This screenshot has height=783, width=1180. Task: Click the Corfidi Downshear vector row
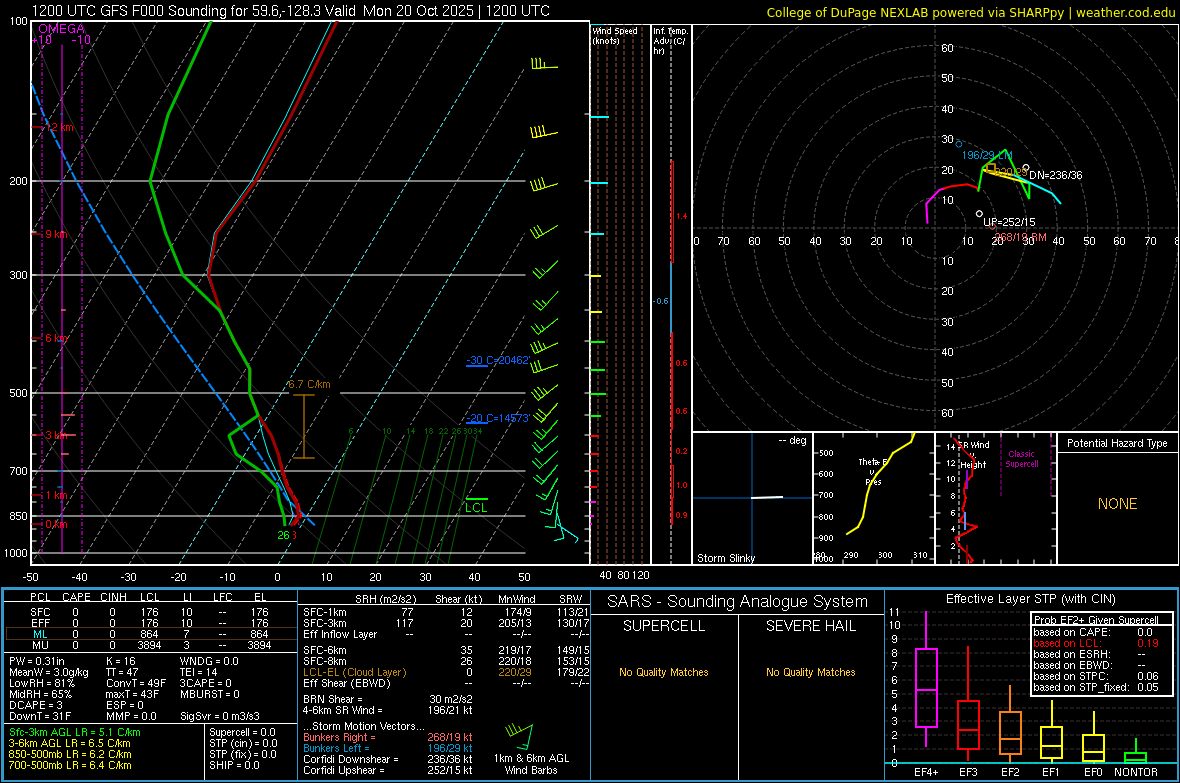pos(388,759)
